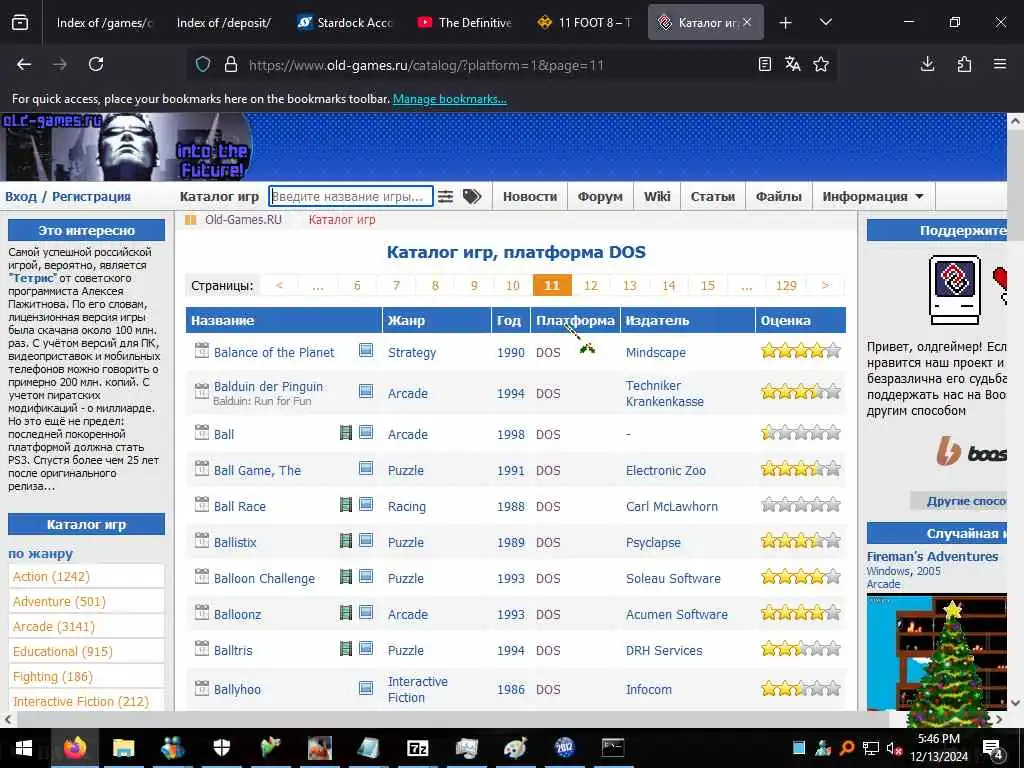Open the Форум menu item

tap(600, 197)
